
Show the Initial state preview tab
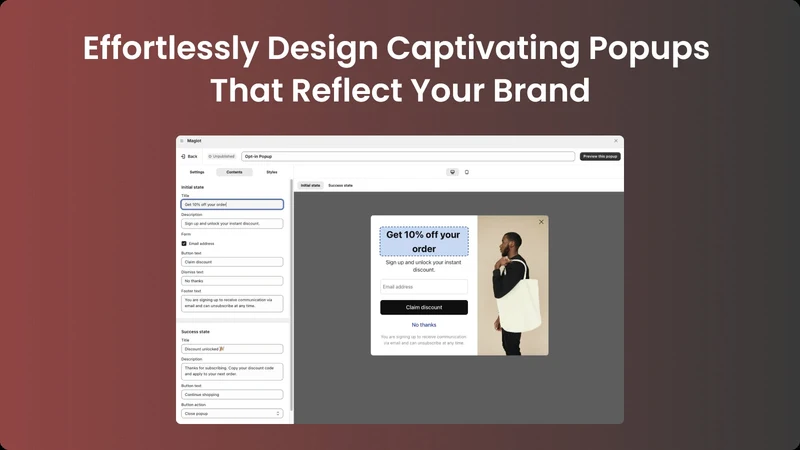tap(310, 186)
